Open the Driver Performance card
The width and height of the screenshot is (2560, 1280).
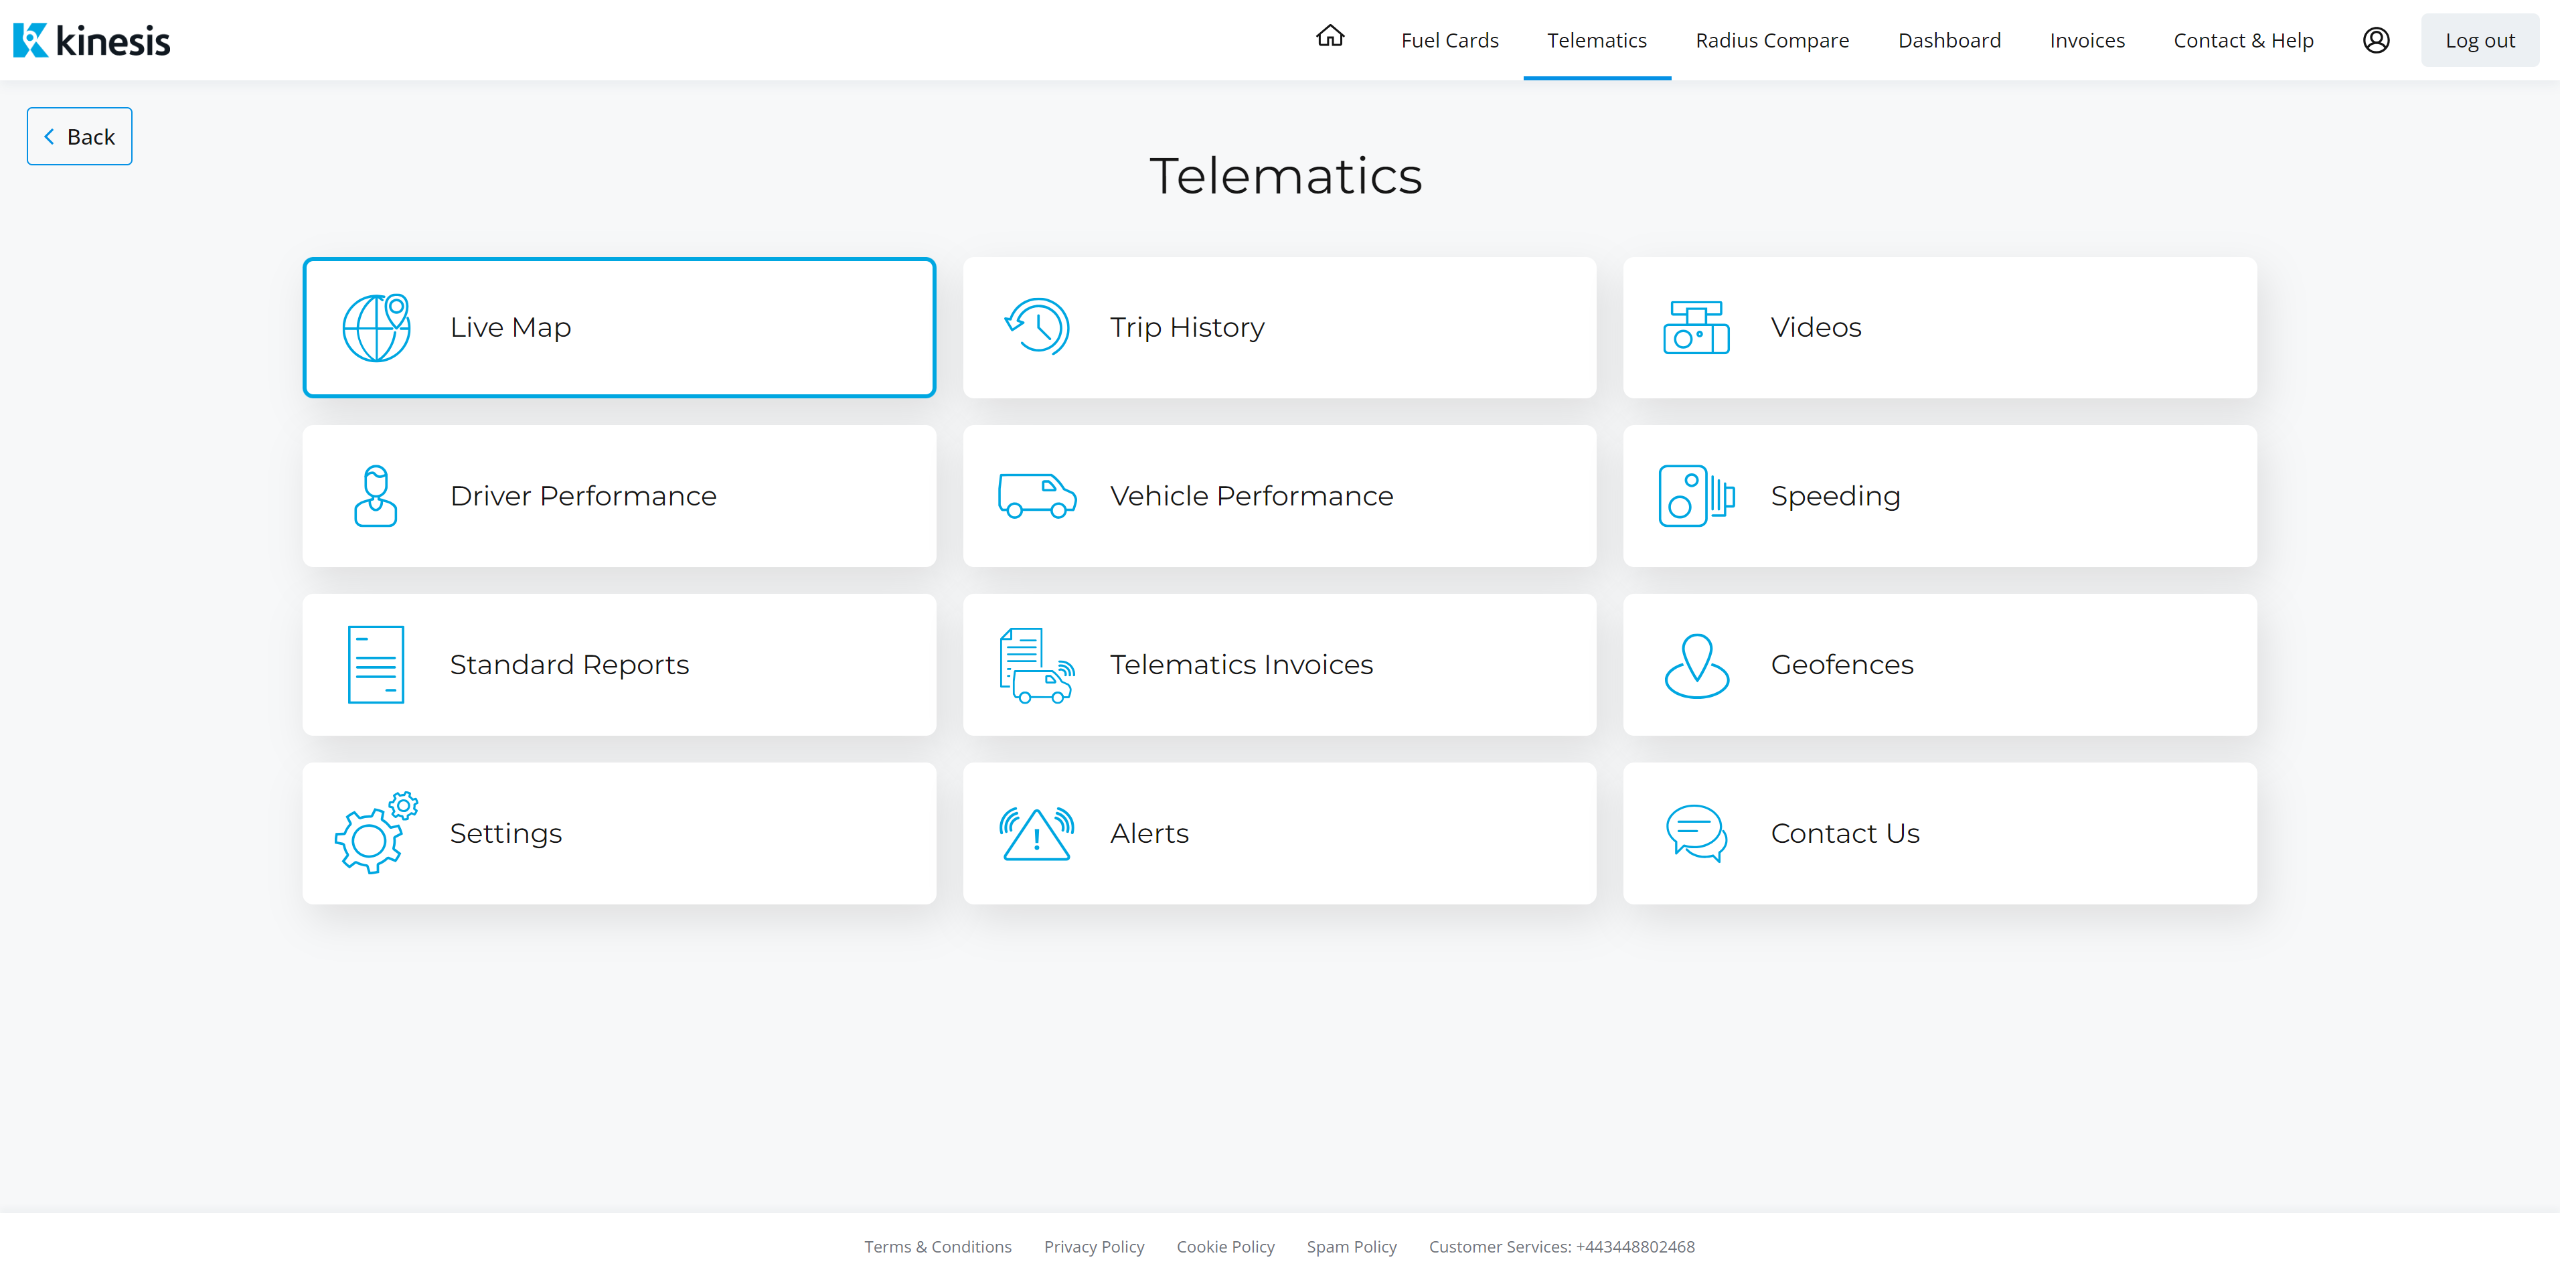click(619, 496)
